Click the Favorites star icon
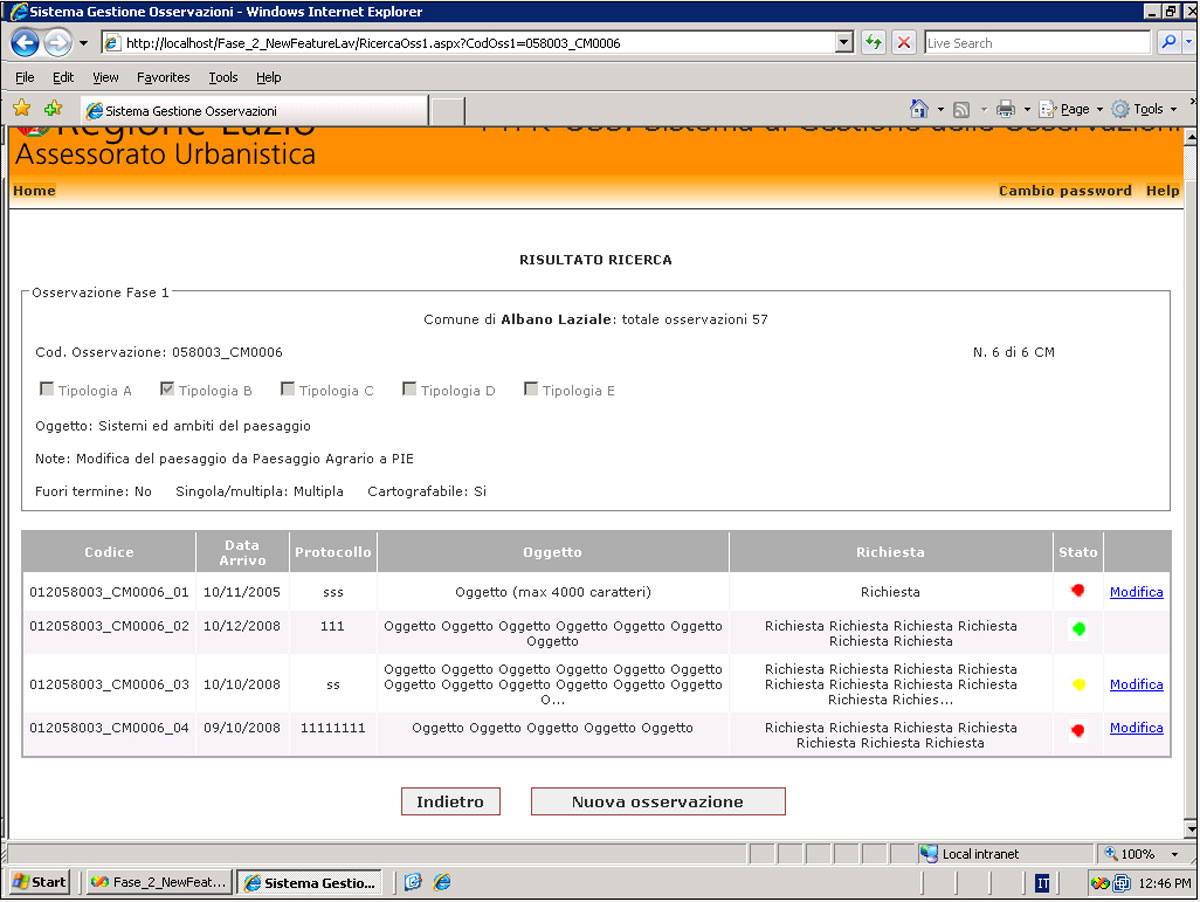This screenshot has width=1200, height=902. [x=21, y=109]
